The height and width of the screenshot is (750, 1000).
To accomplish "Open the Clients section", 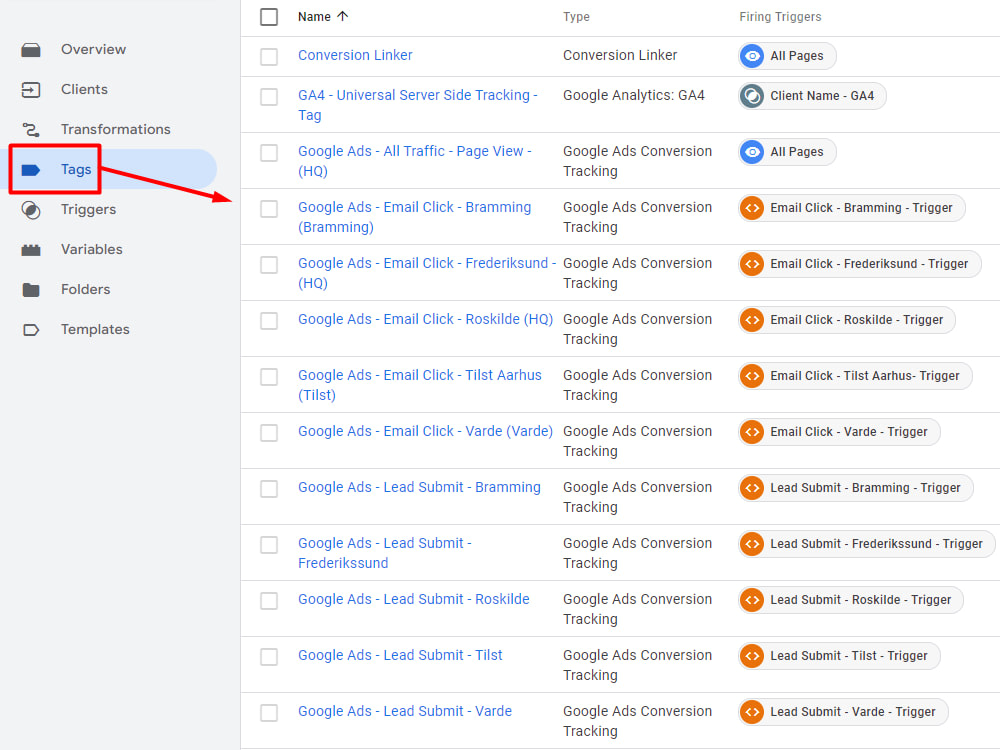I will [84, 90].
